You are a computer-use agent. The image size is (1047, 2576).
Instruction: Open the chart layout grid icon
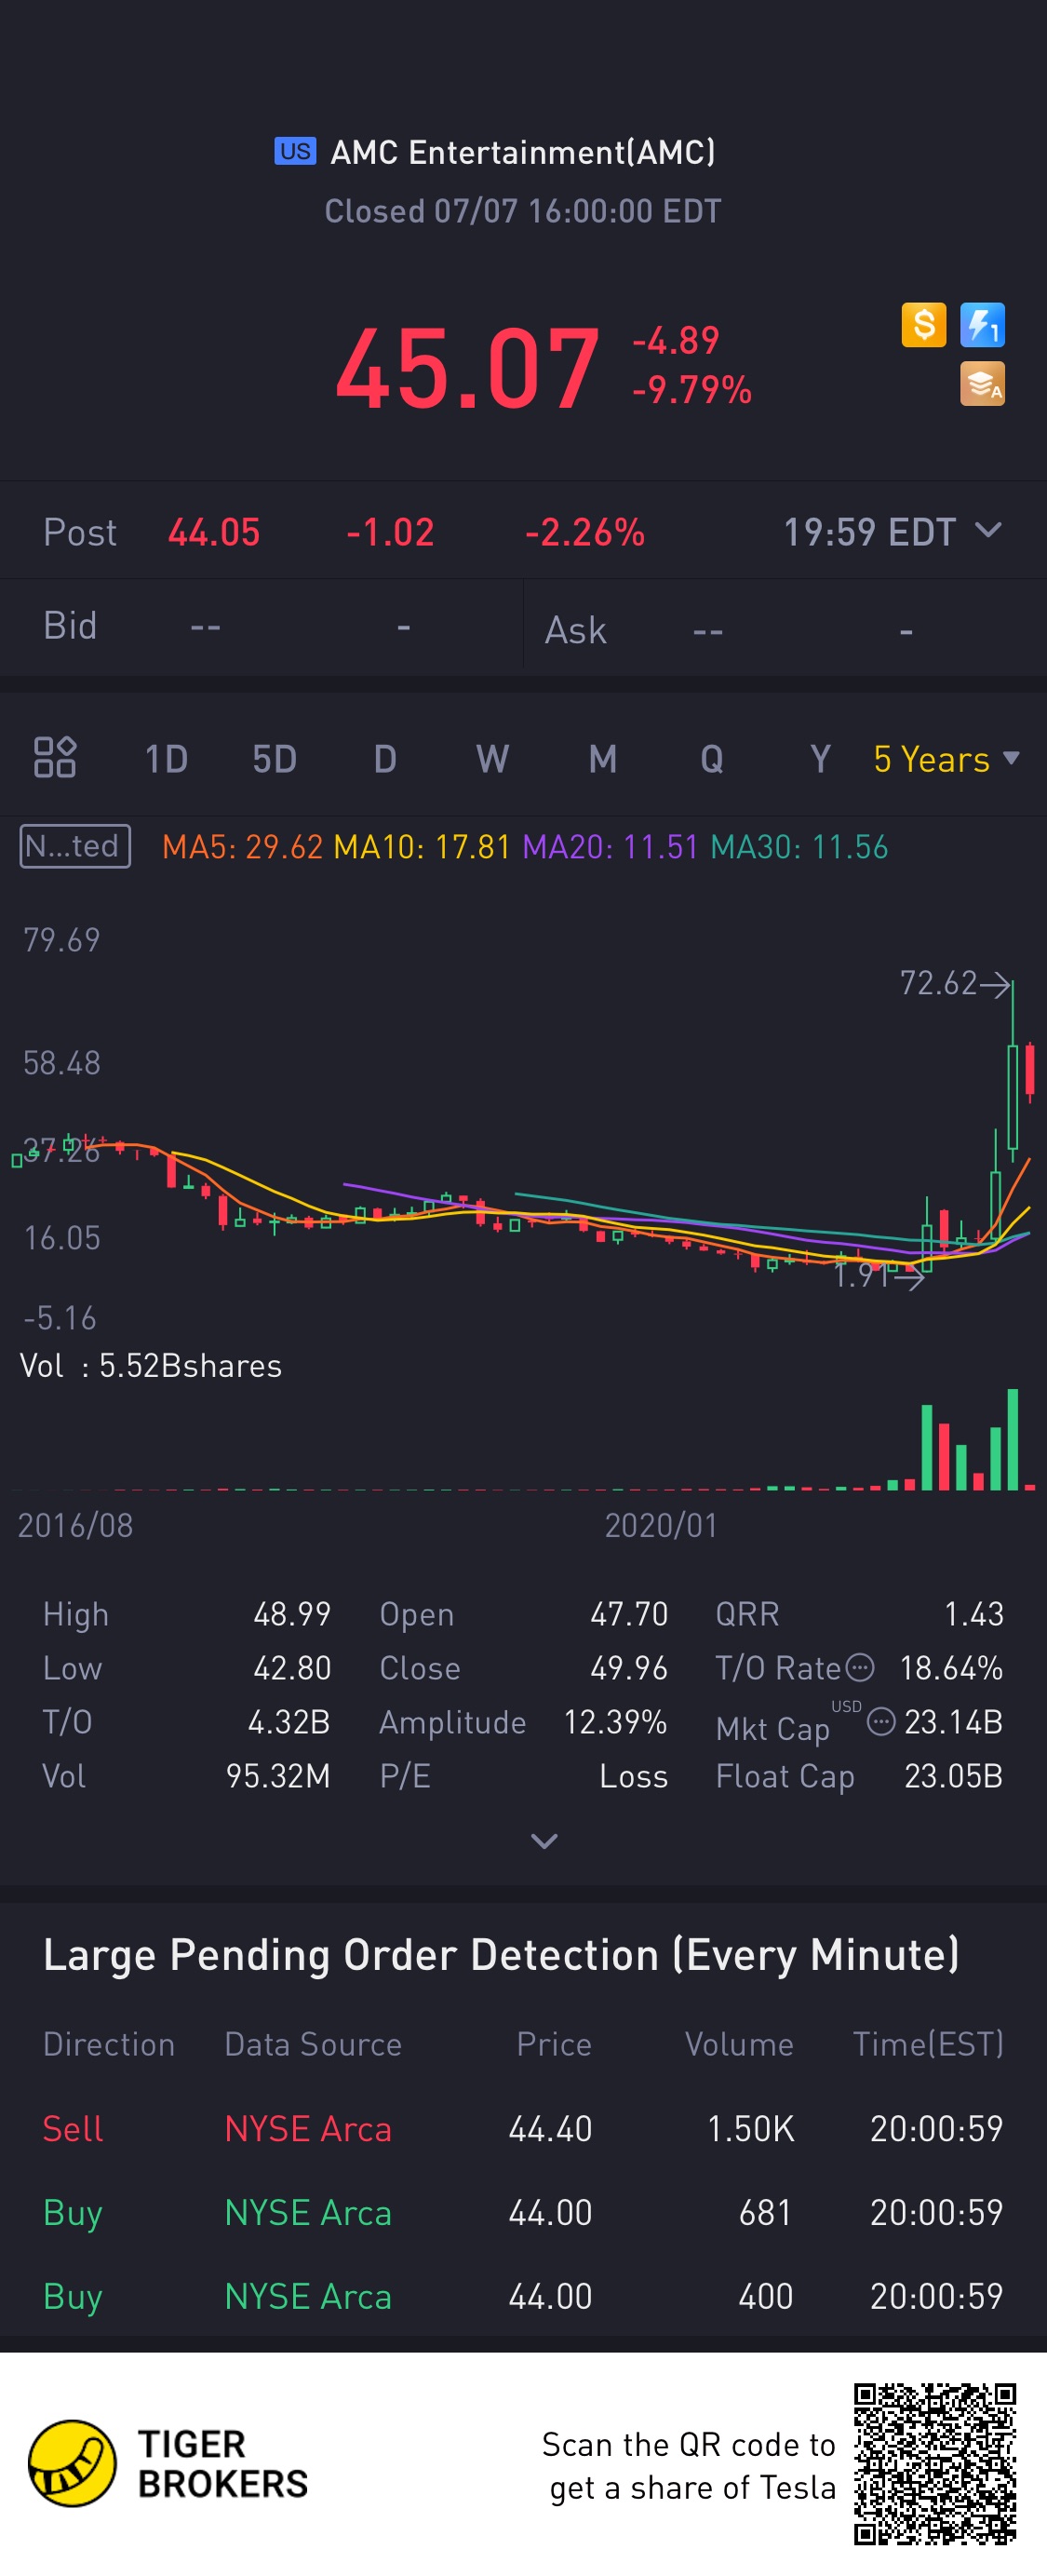pos(55,757)
